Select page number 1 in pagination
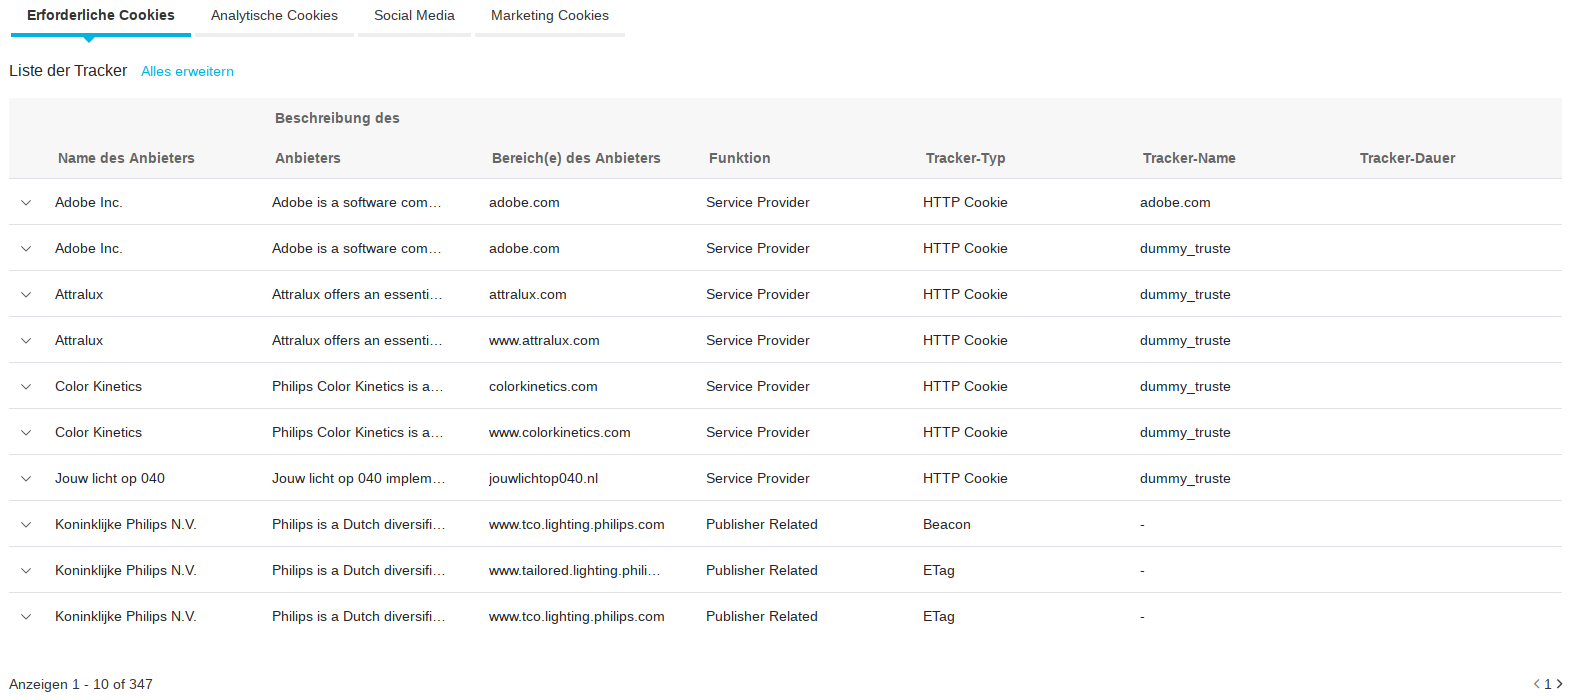1569x700 pixels. coord(1548,684)
